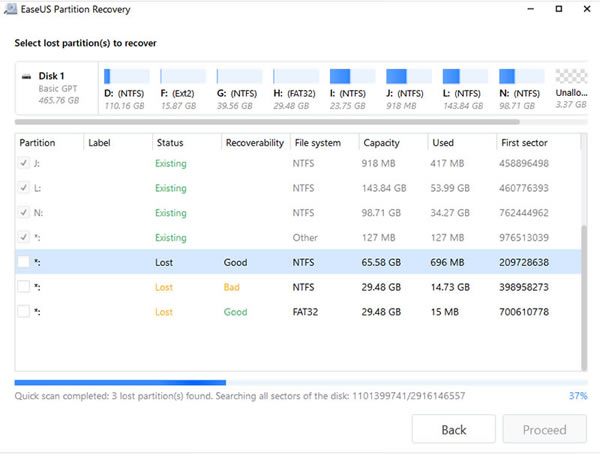Screen dimensions: 600x454
Task: Click first sector value 976513039
Action: 524,238
